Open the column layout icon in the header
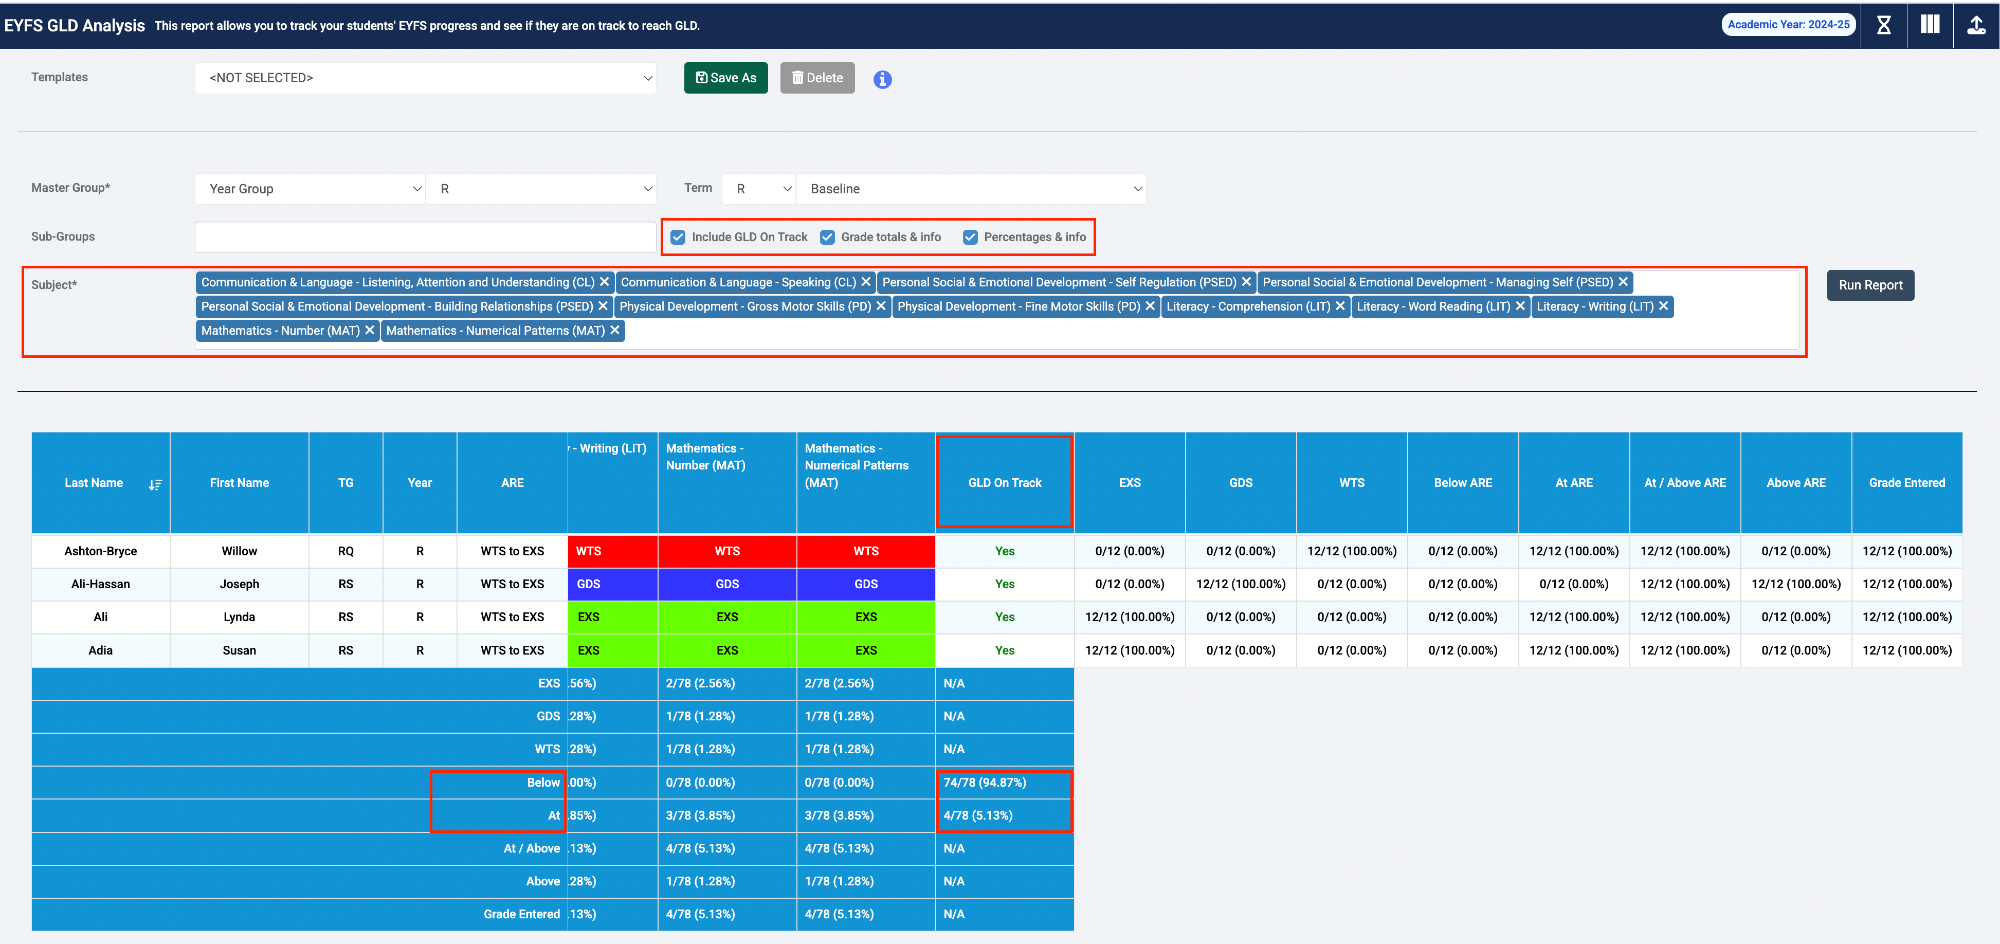The width and height of the screenshot is (2000, 944). click(x=1930, y=25)
